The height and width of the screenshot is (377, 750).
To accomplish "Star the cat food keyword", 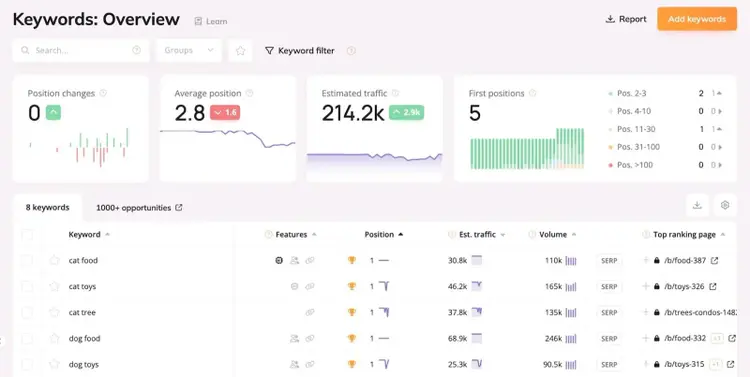I will tap(55, 260).
